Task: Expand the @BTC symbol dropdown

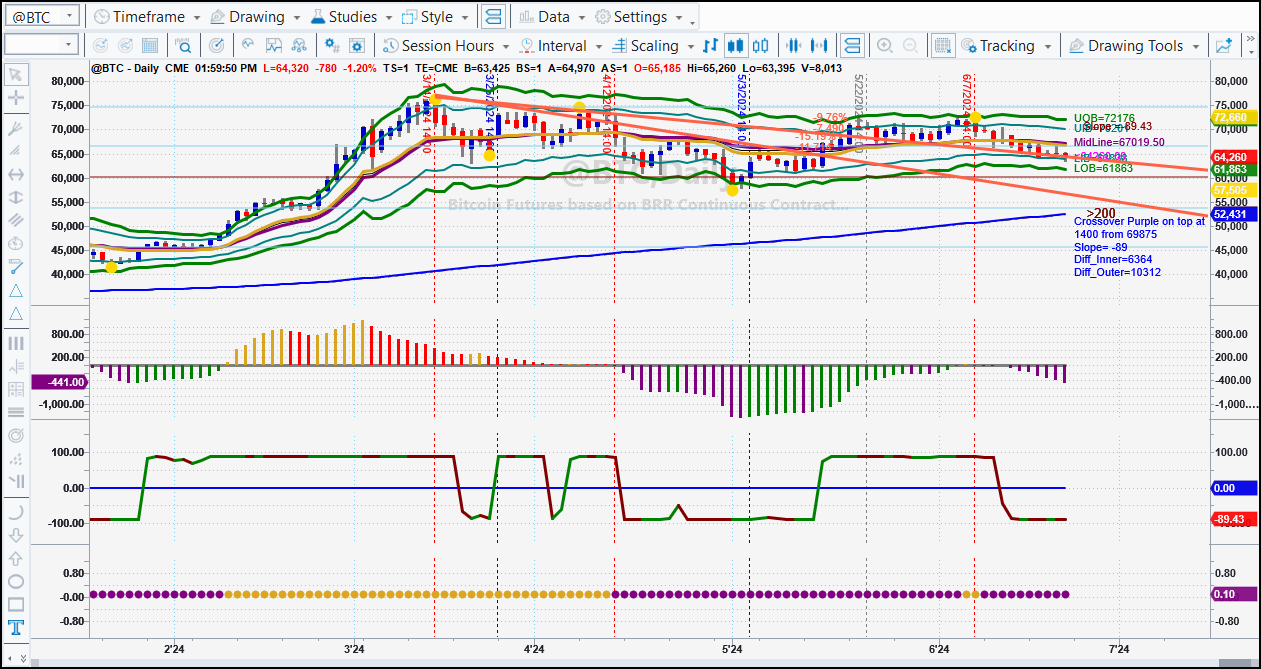Action: (68, 17)
